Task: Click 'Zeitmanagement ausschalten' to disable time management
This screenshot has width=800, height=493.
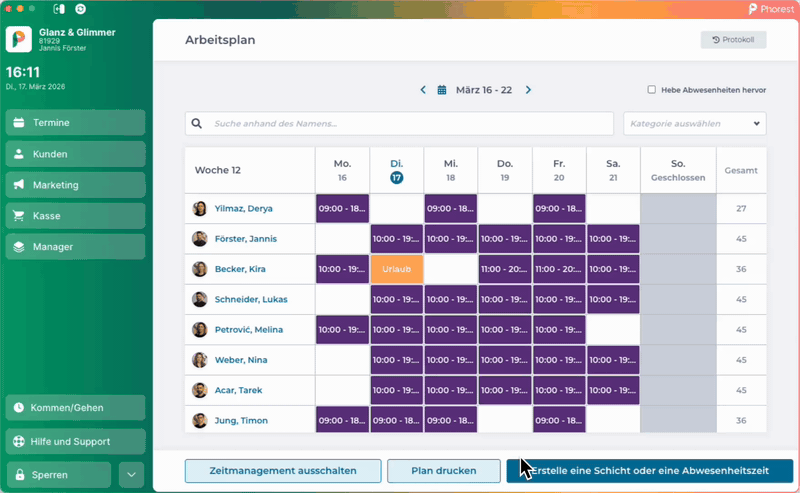Action: click(x=283, y=470)
